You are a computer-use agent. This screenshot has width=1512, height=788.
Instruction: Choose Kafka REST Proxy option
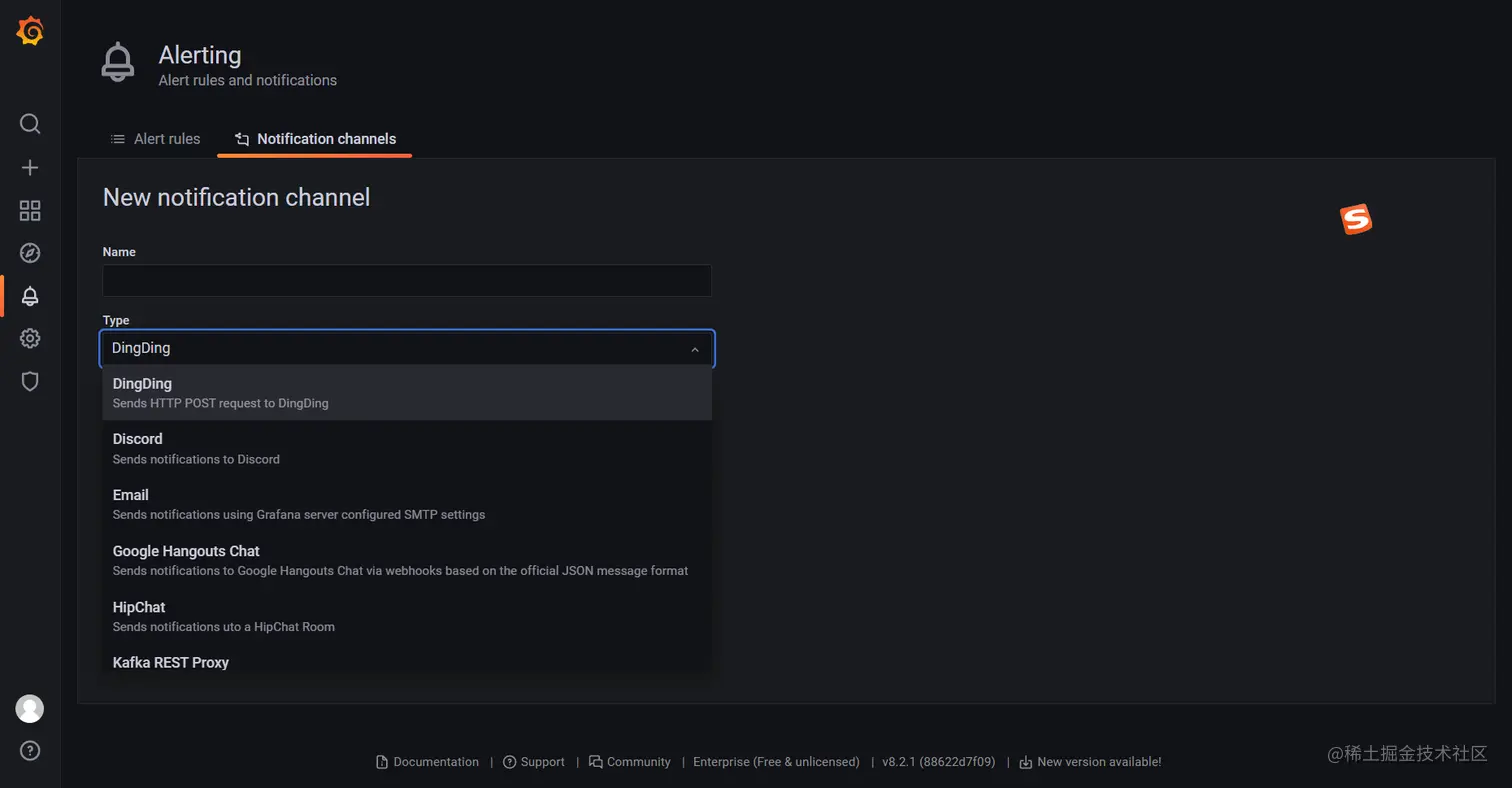[407, 660]
